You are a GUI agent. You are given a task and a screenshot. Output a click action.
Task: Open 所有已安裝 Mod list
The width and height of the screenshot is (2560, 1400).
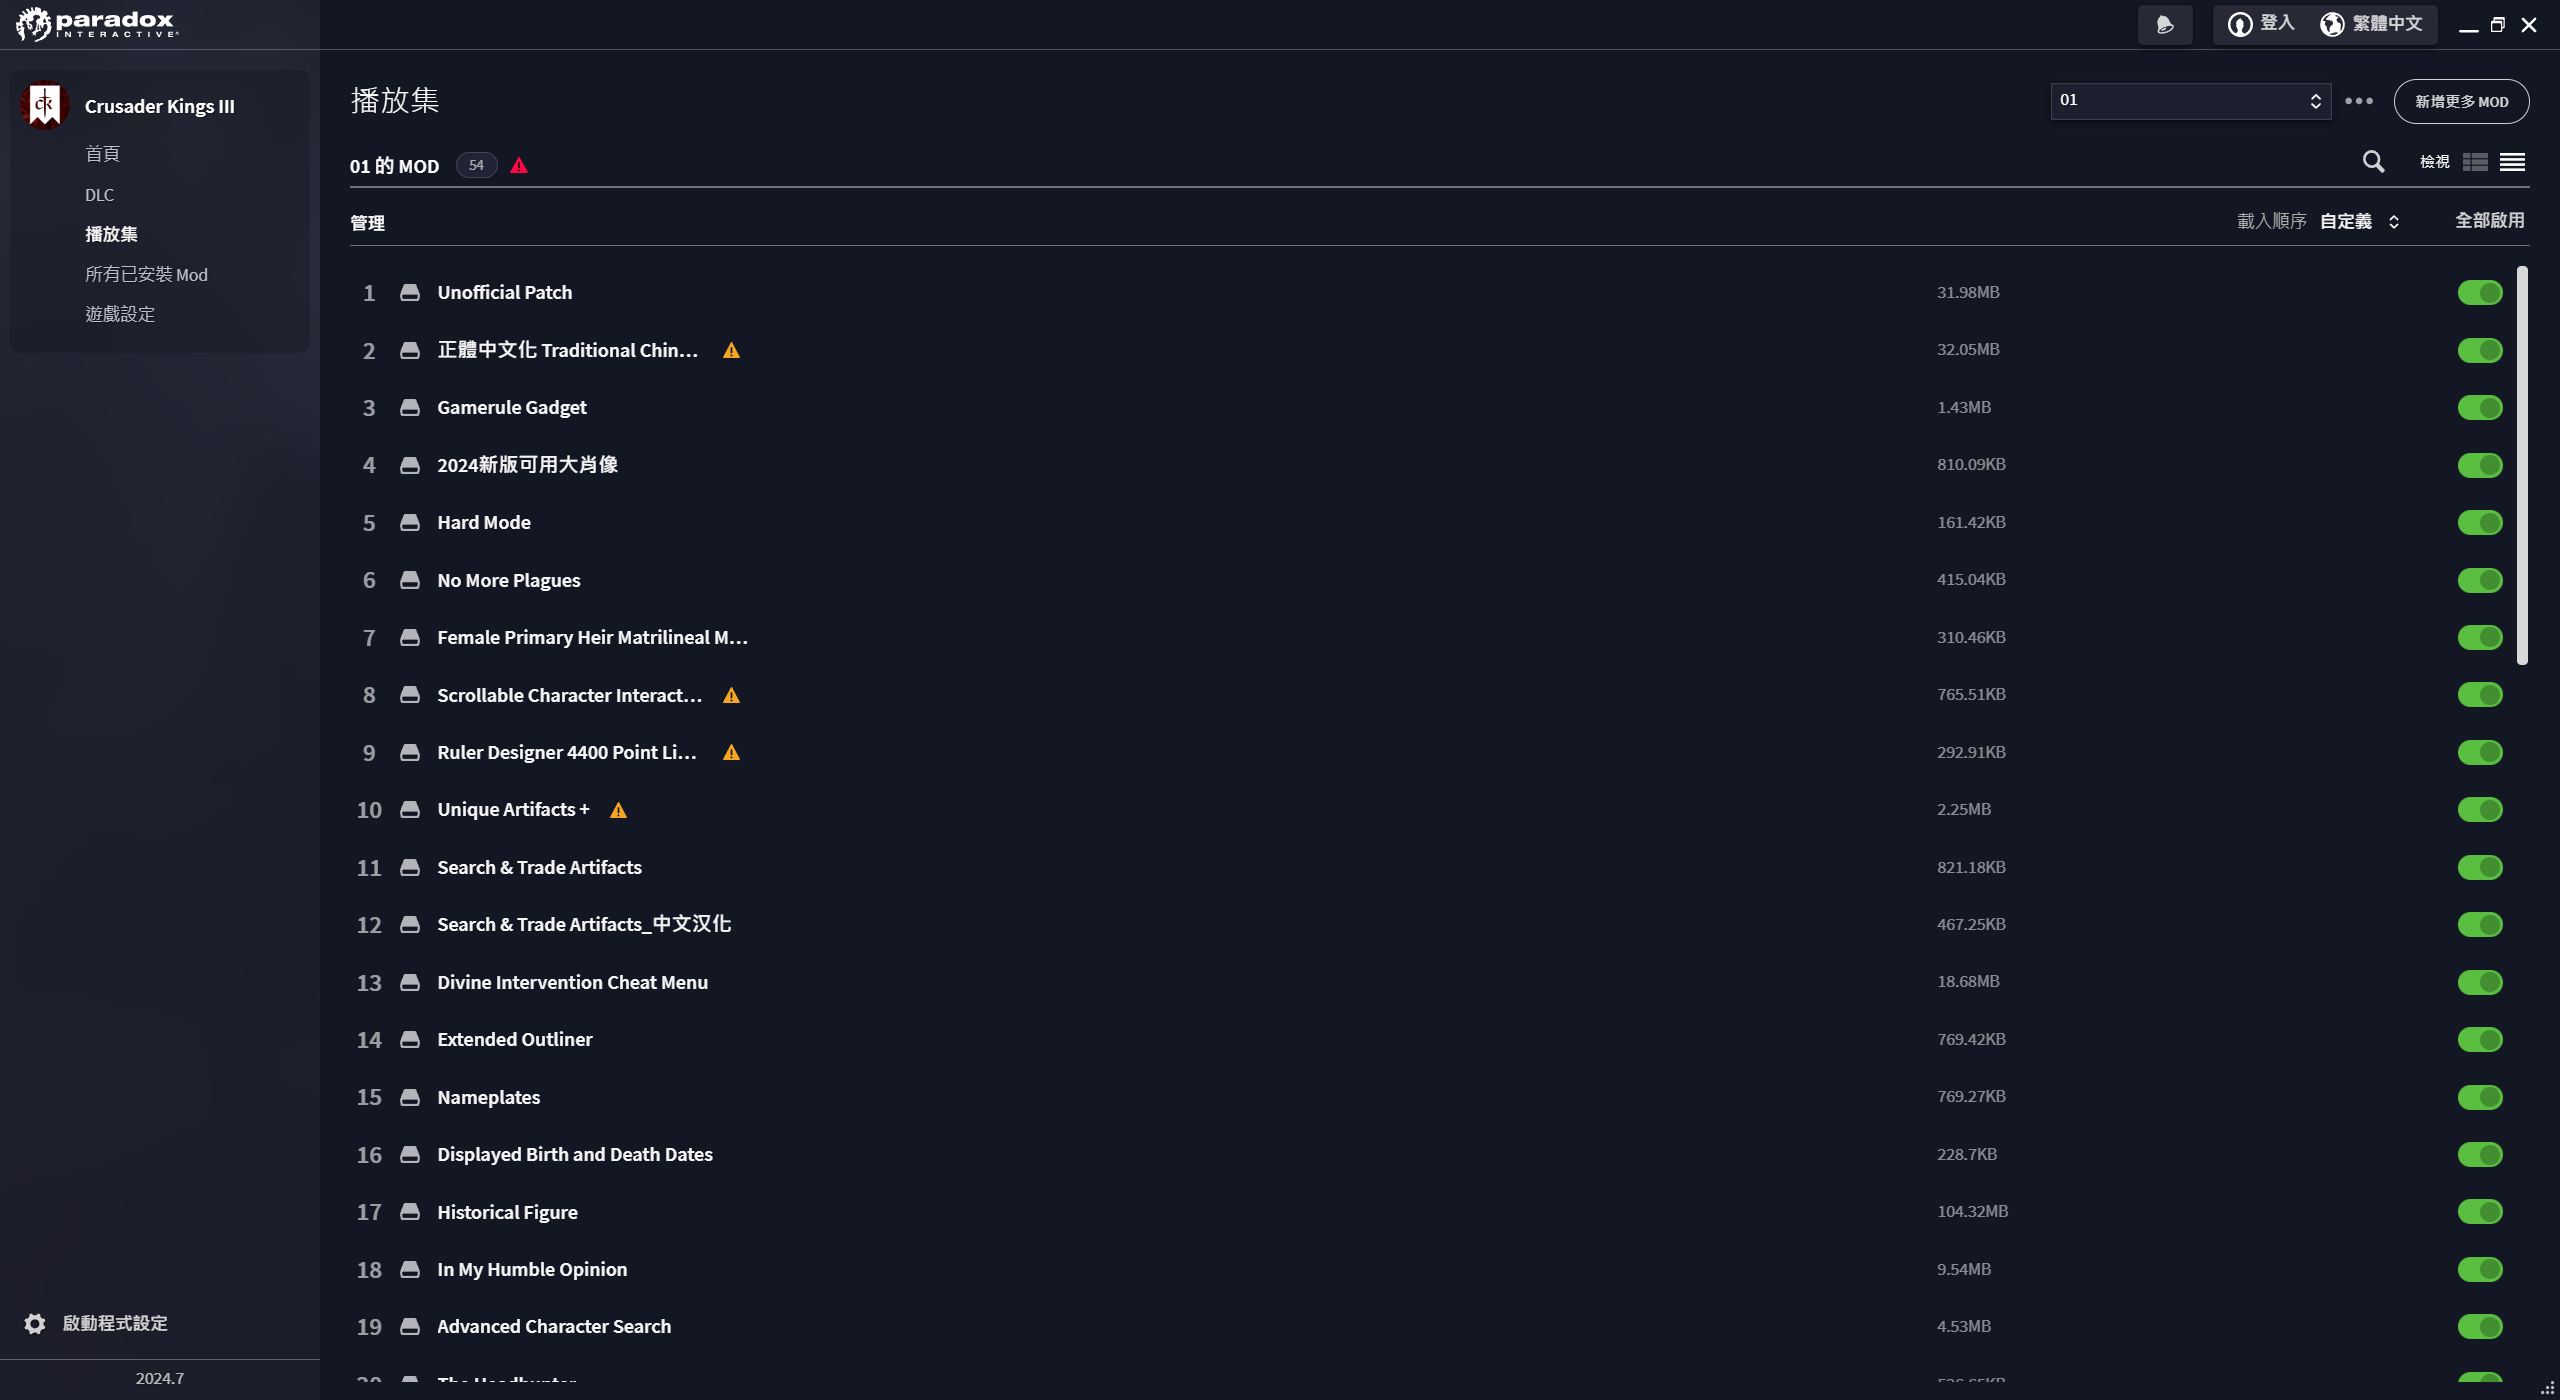coord(146,274)
